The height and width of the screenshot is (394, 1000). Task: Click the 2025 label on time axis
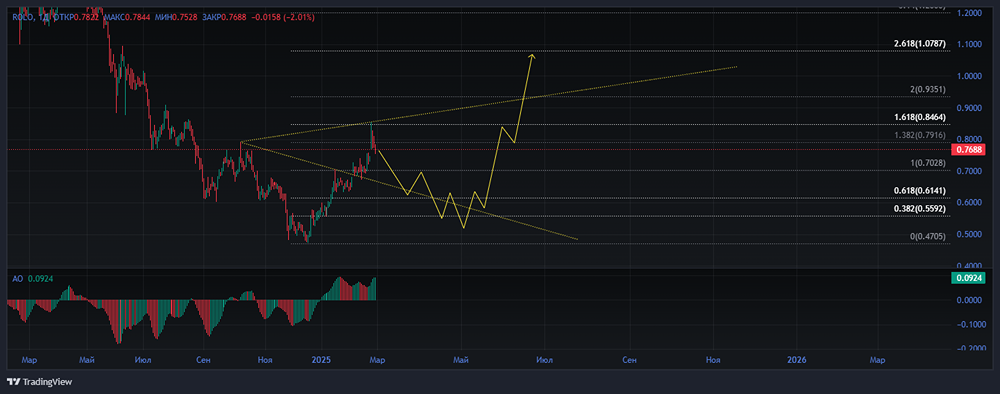(321, 360)
